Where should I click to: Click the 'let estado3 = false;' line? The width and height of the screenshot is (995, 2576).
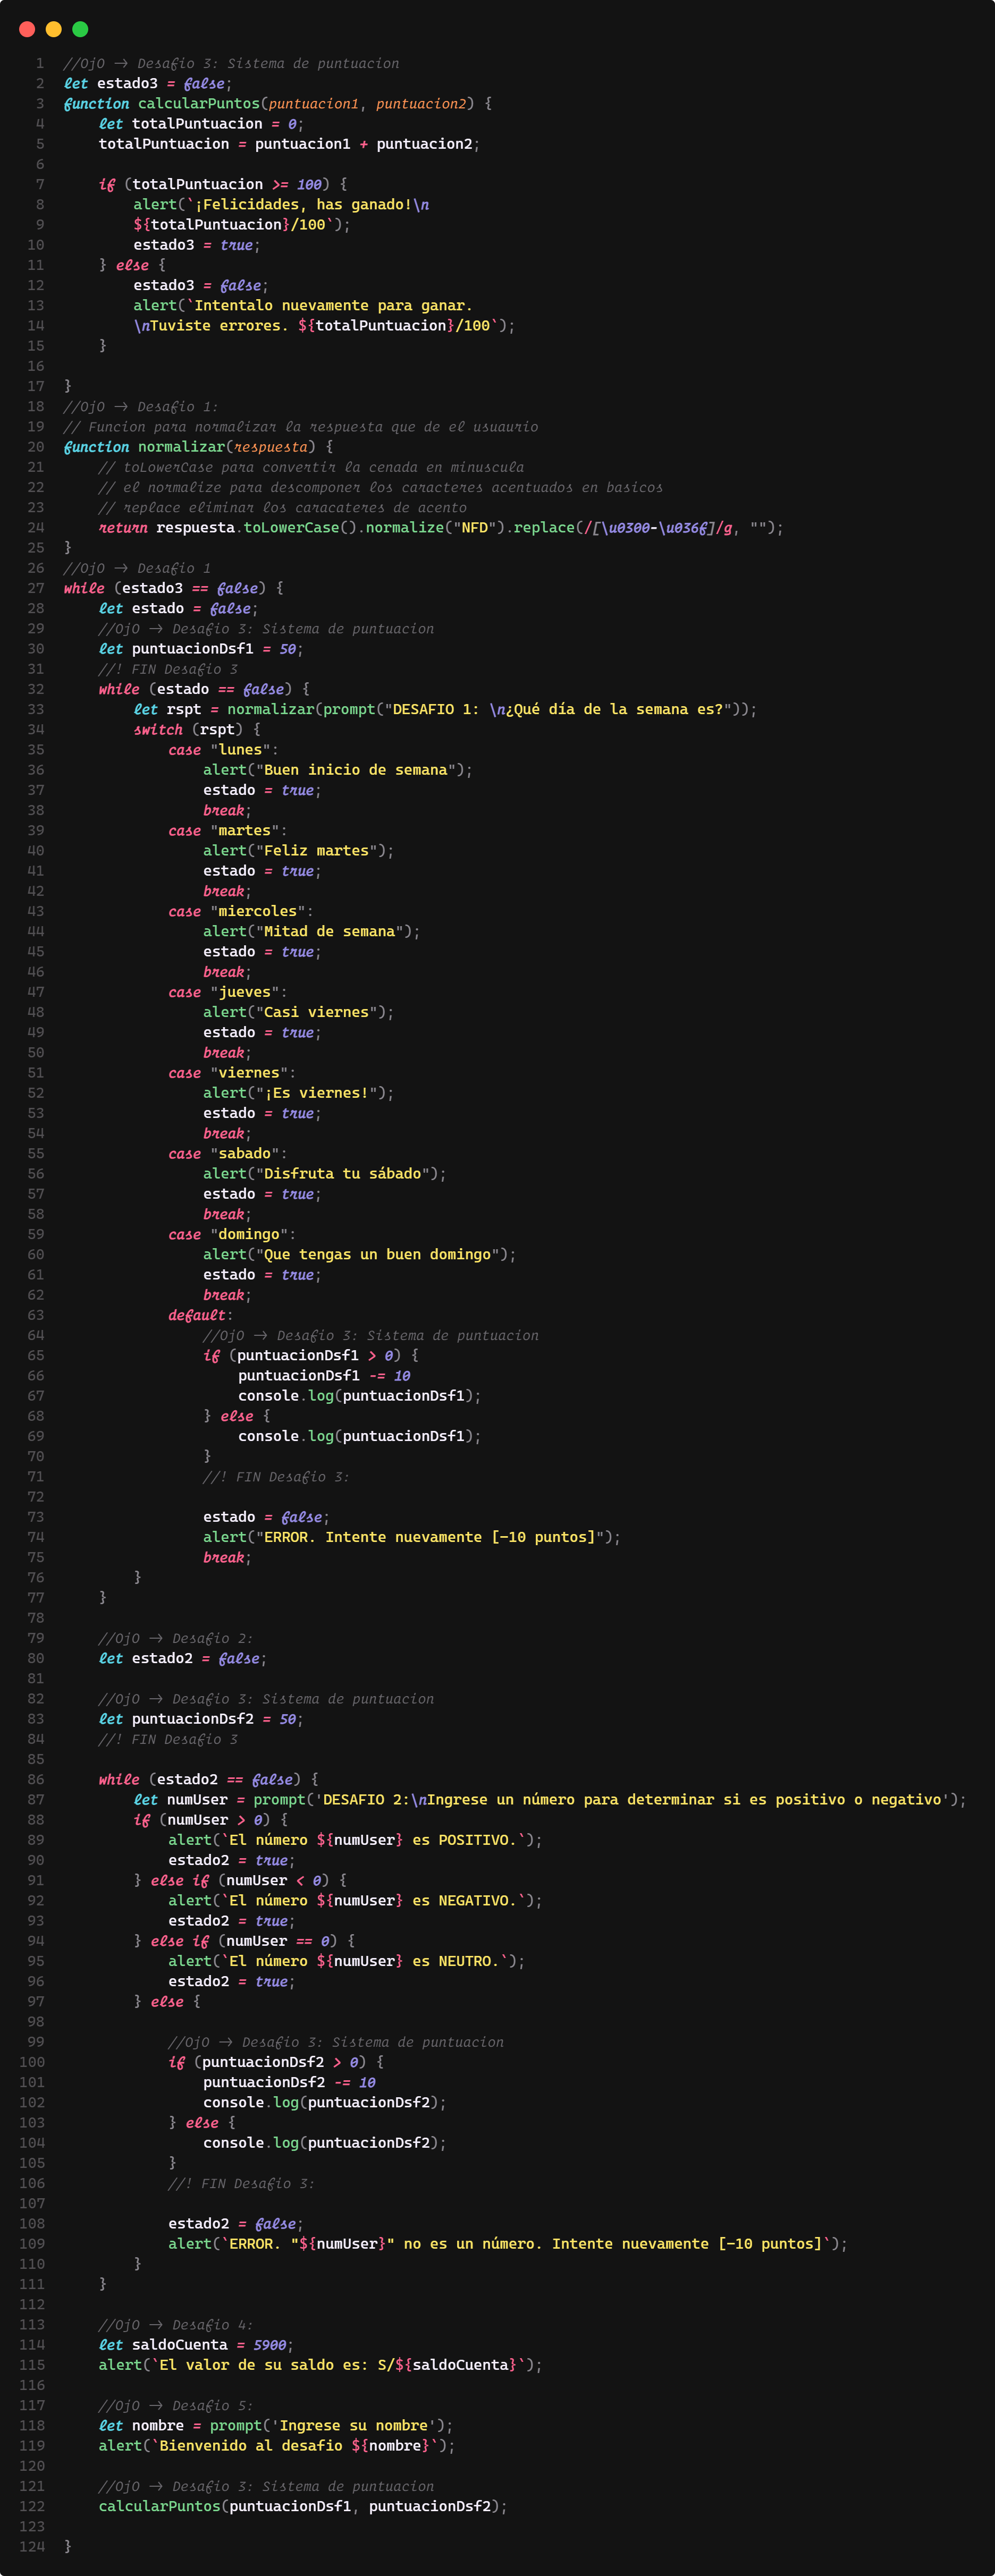[148, 84]
